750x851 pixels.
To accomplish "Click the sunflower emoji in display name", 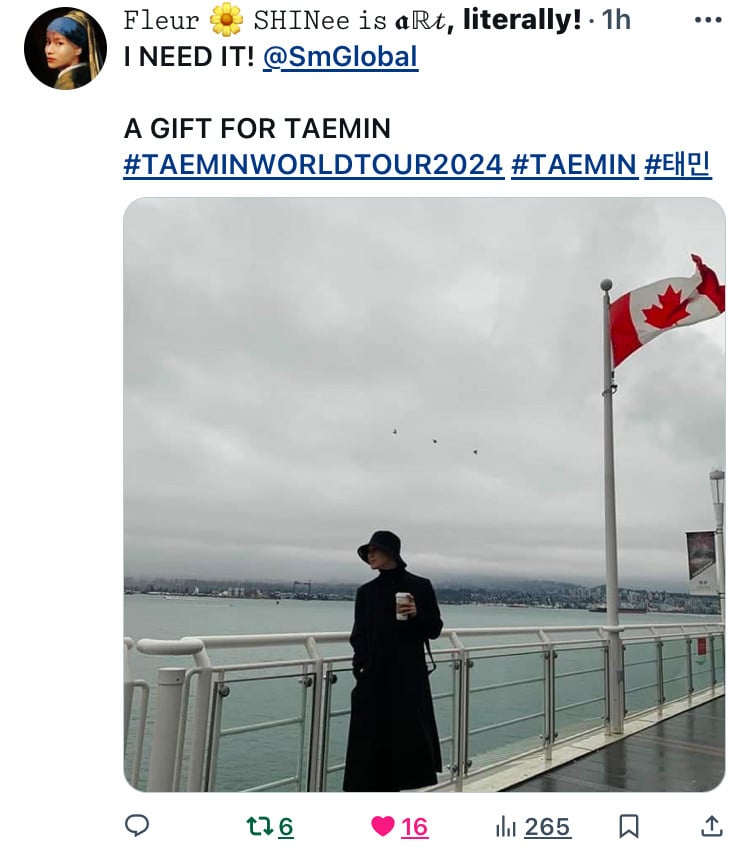I will [226, 20].
